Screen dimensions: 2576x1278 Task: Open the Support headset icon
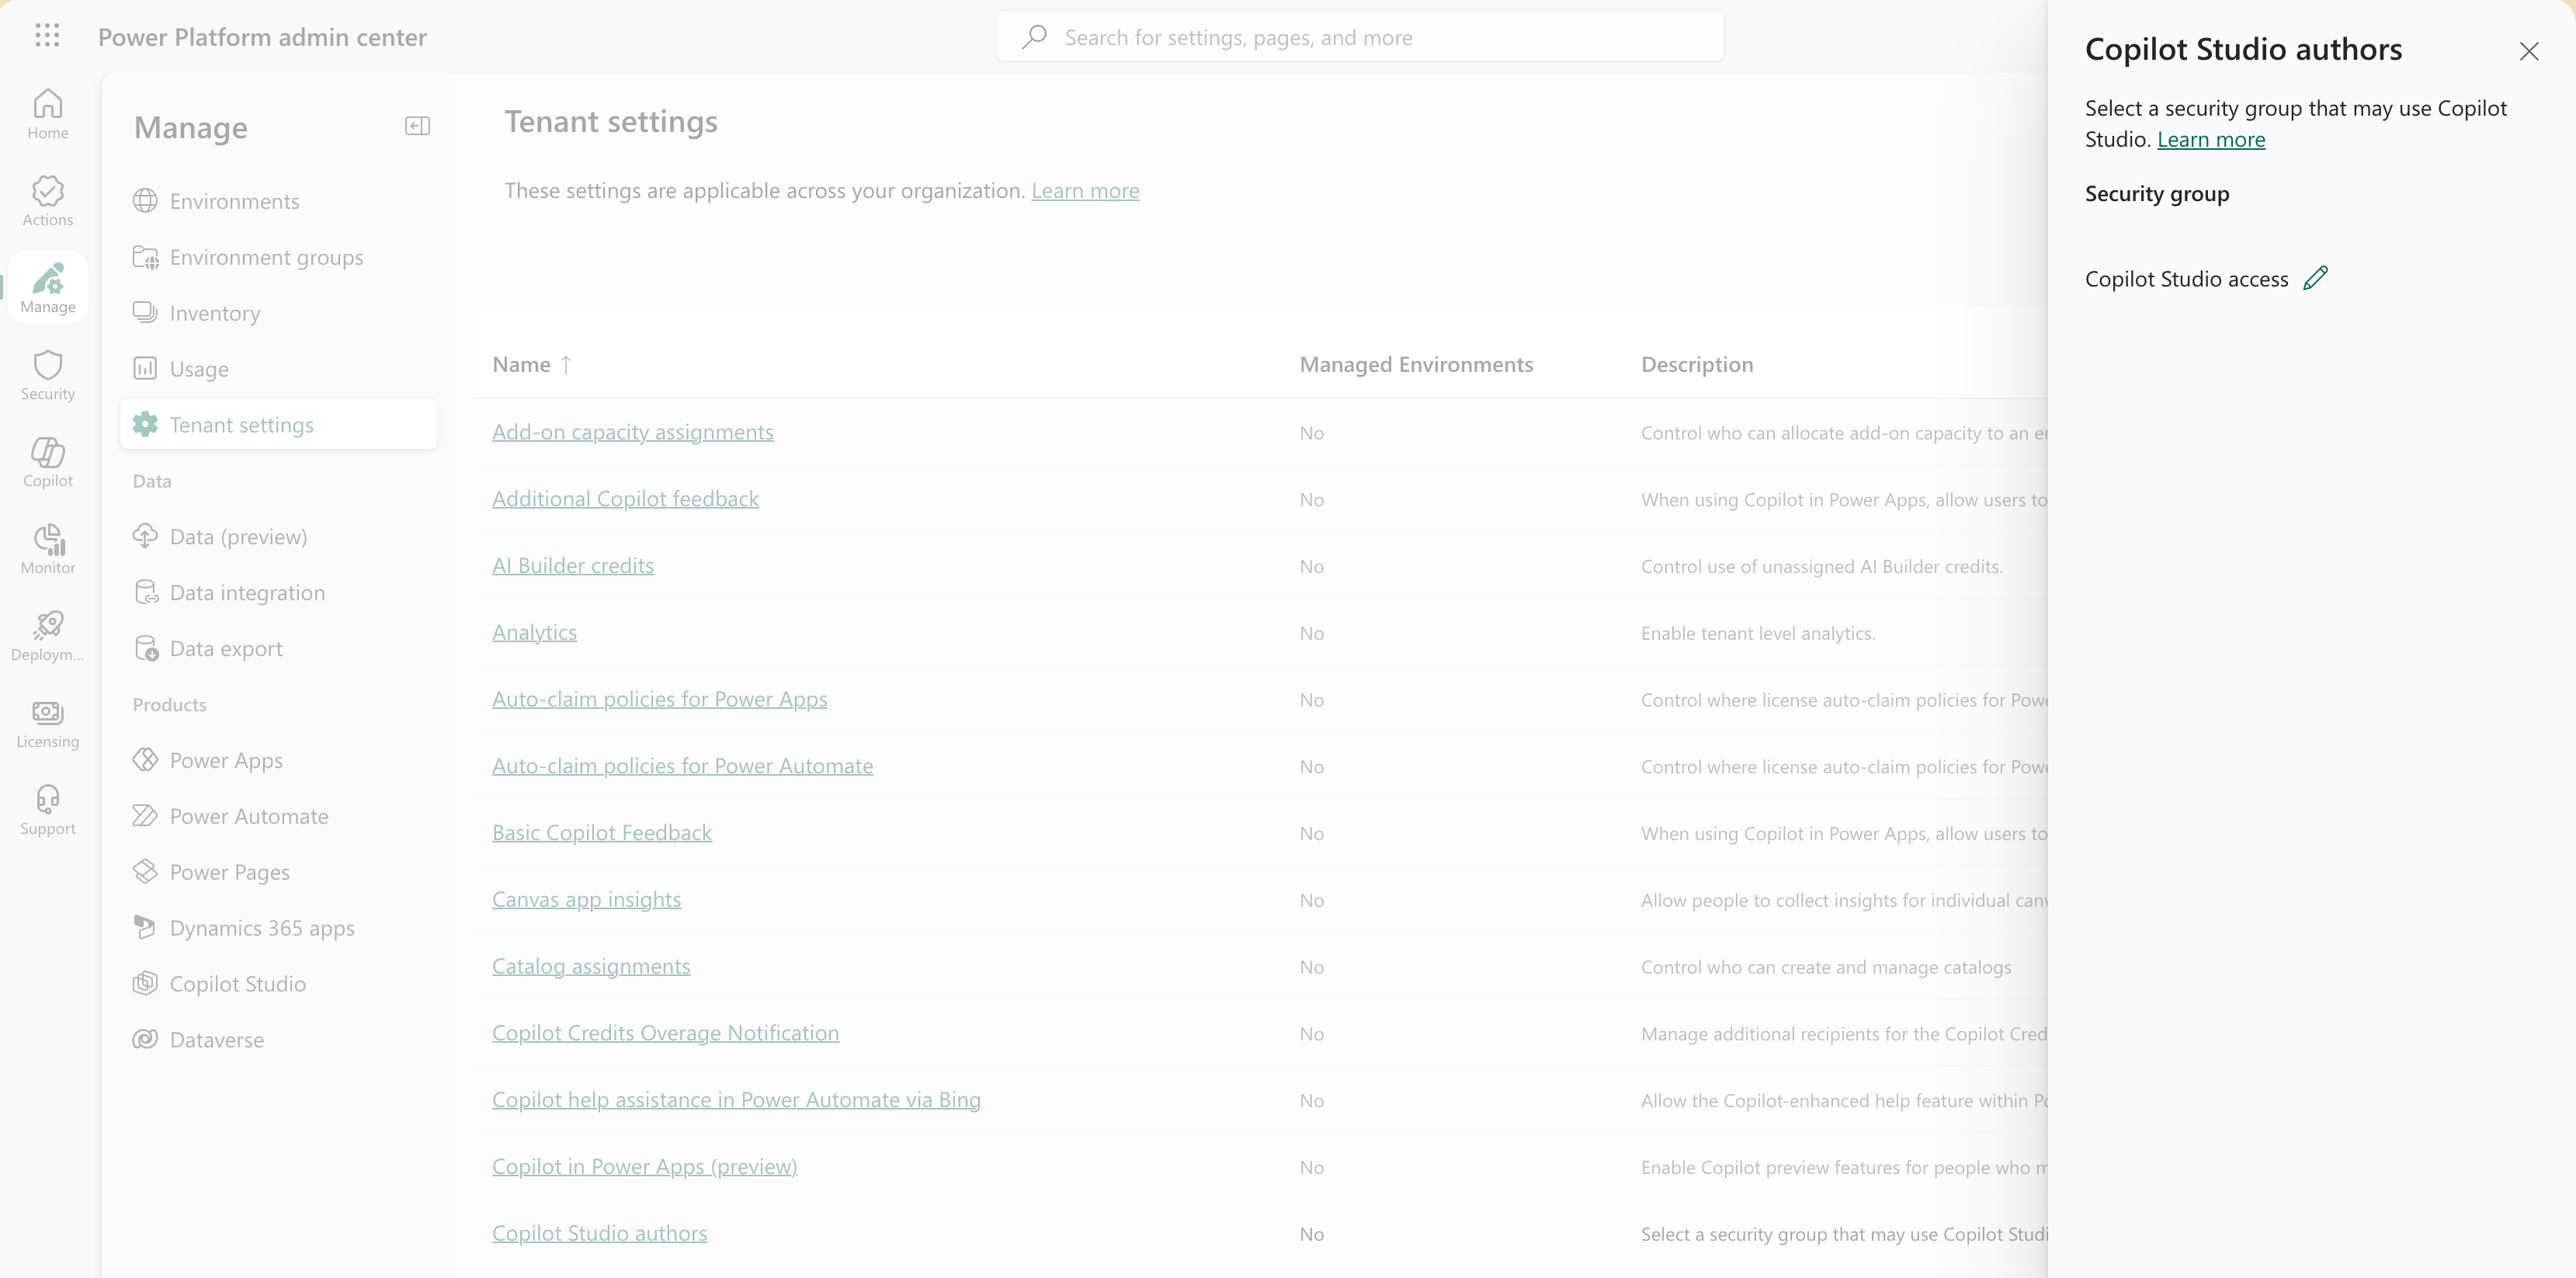pyautogui.click(x=48, y=810)
